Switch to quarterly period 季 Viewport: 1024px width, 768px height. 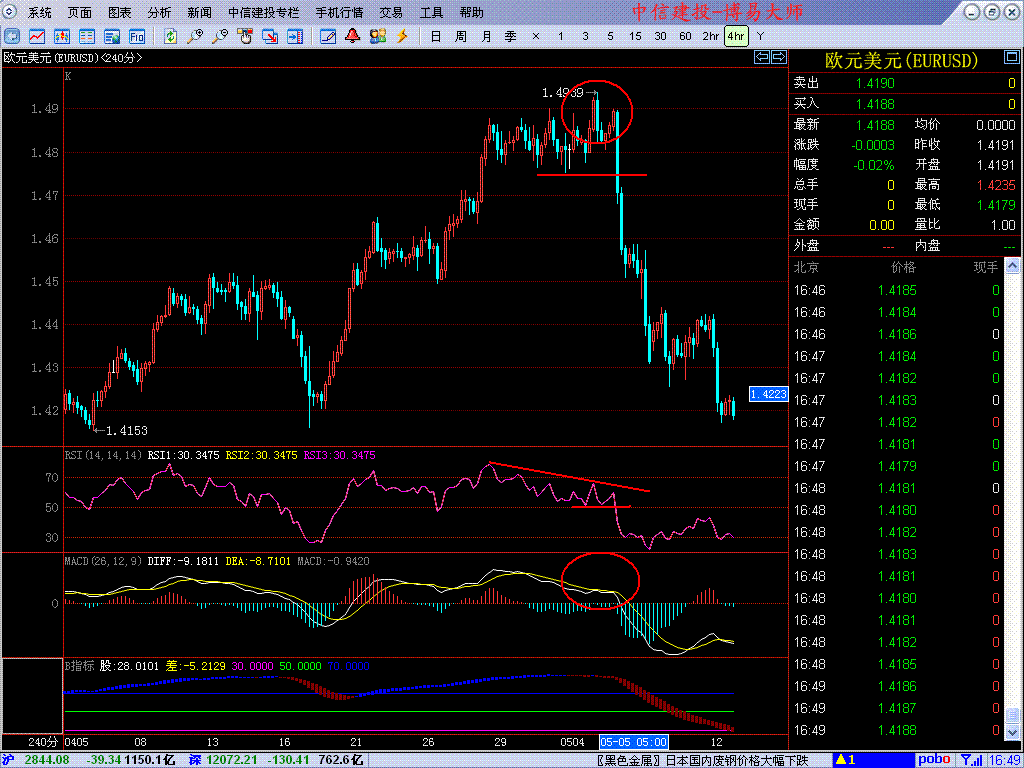click(511, 37)
